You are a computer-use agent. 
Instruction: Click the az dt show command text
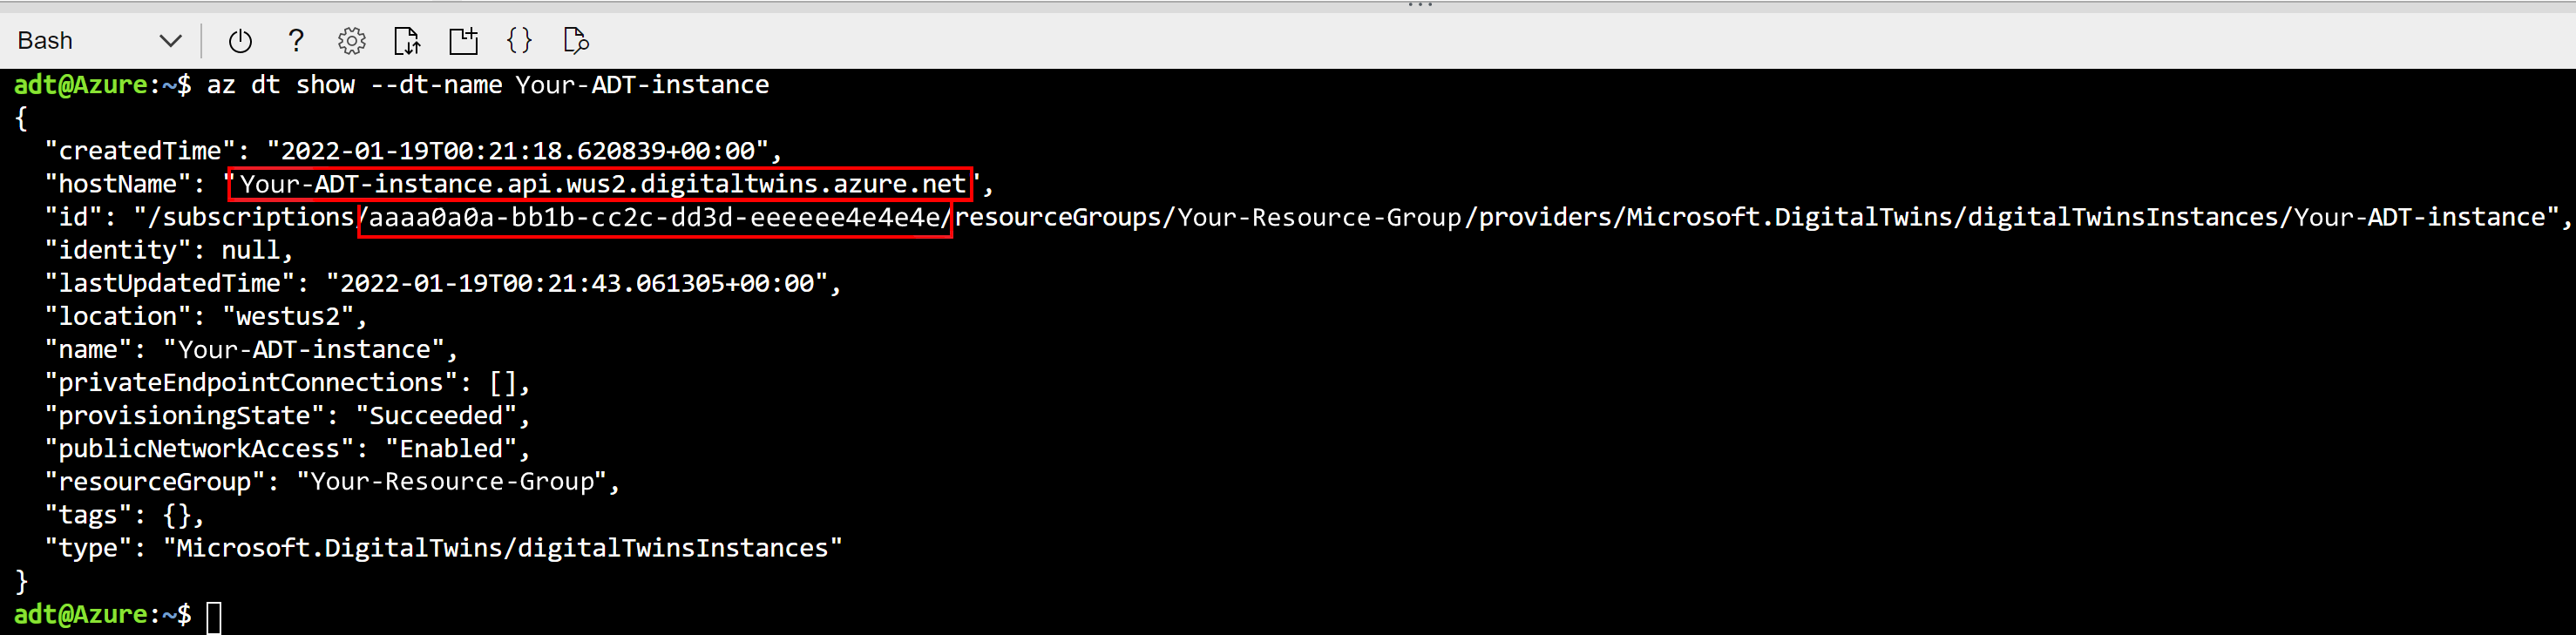click(490, 84)
